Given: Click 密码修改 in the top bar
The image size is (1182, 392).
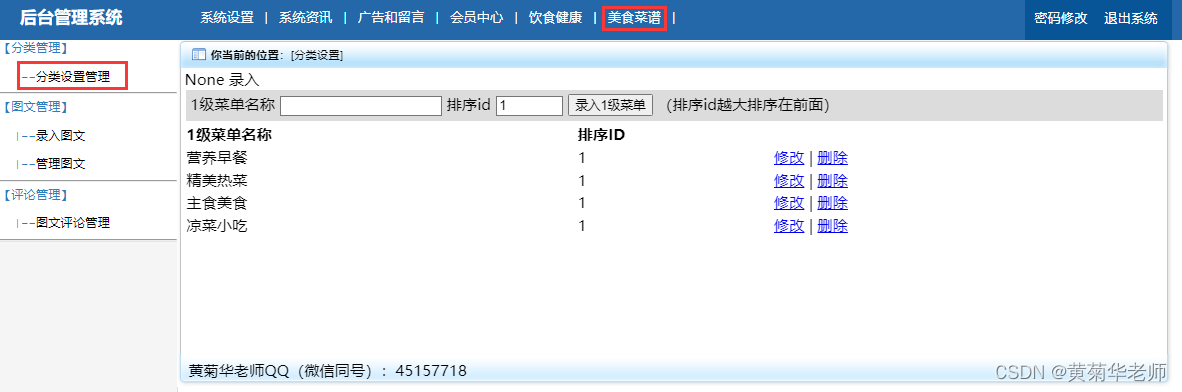Looking at the screenshot, I should pos(1061,19).
